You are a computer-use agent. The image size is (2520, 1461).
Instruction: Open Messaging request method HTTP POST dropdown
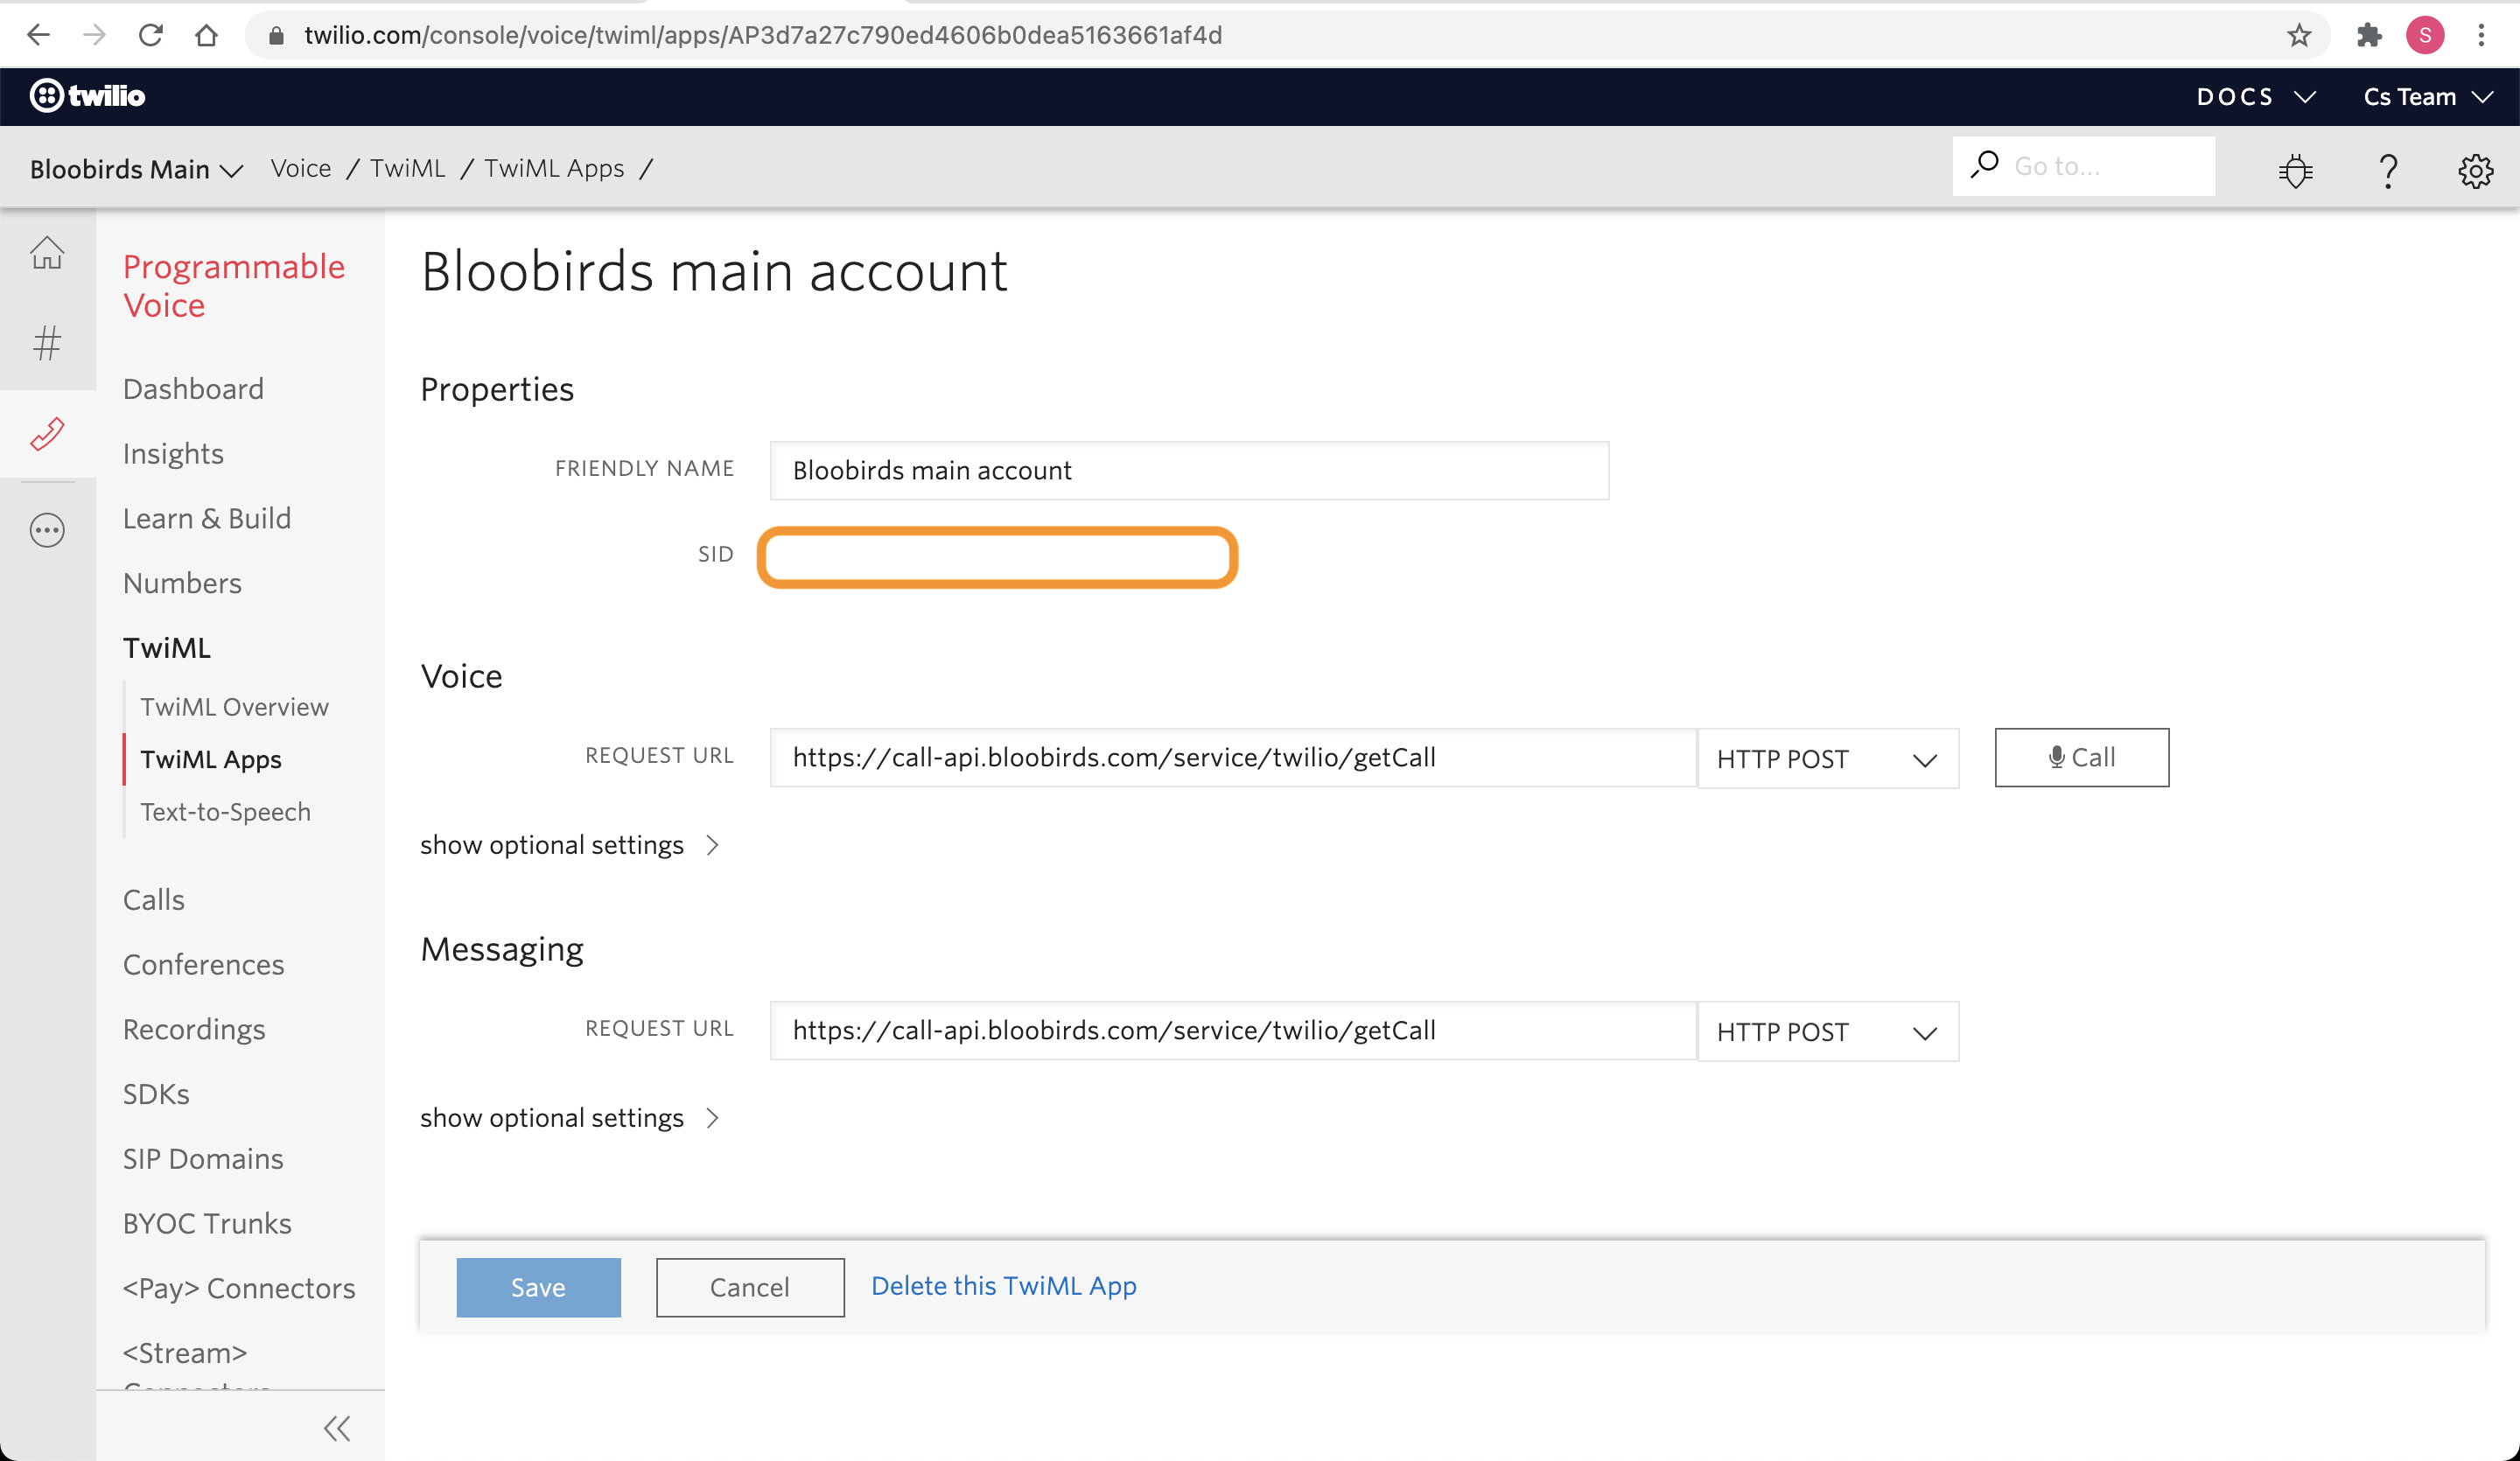point(1828,1031)
